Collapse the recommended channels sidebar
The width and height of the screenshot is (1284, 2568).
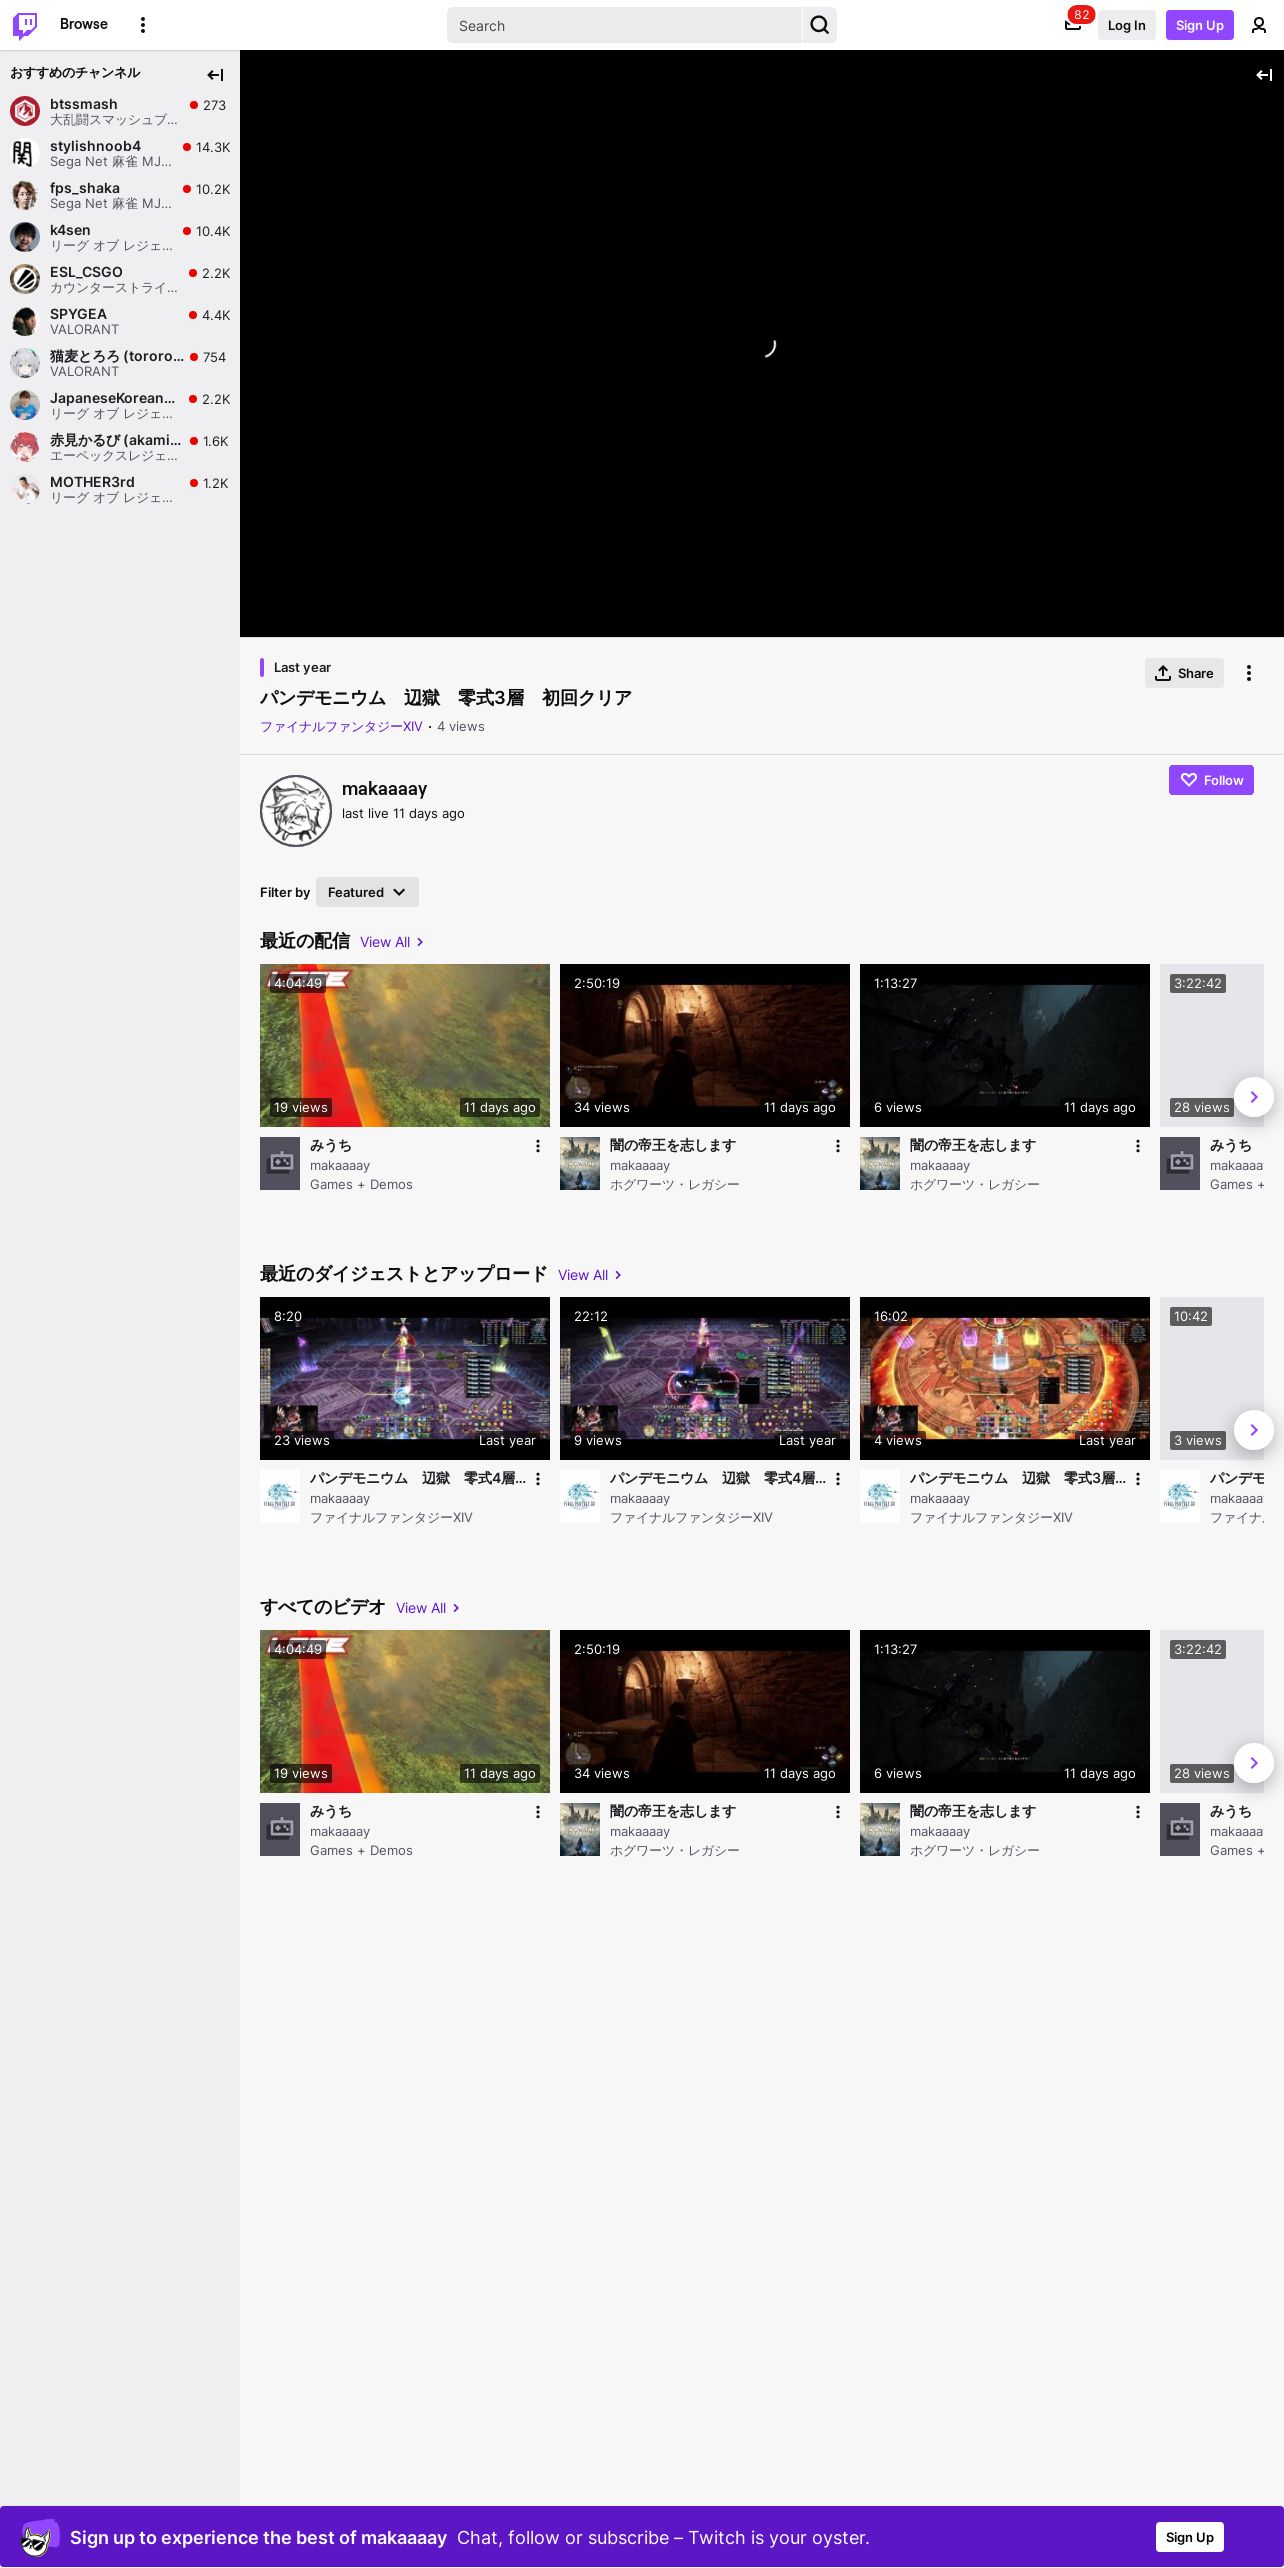pyautogui.click(x=215, y=74)
